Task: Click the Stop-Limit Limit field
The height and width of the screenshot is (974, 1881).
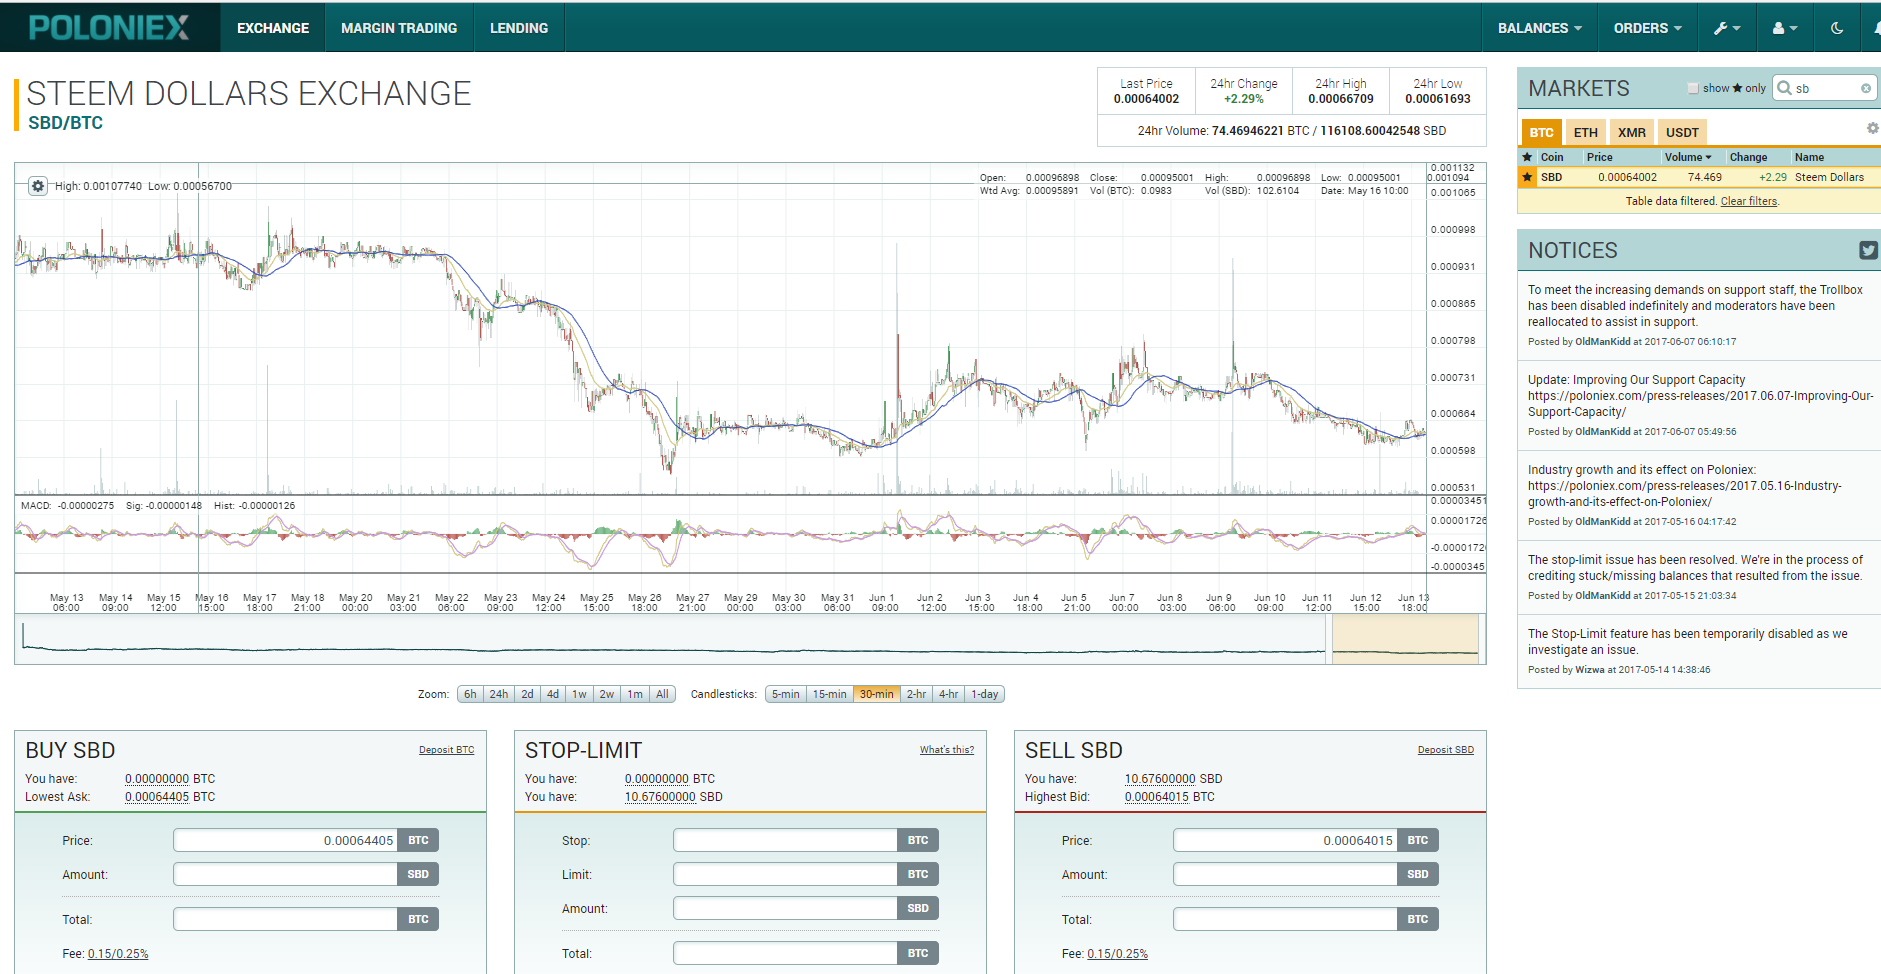Action: [786, 874]
